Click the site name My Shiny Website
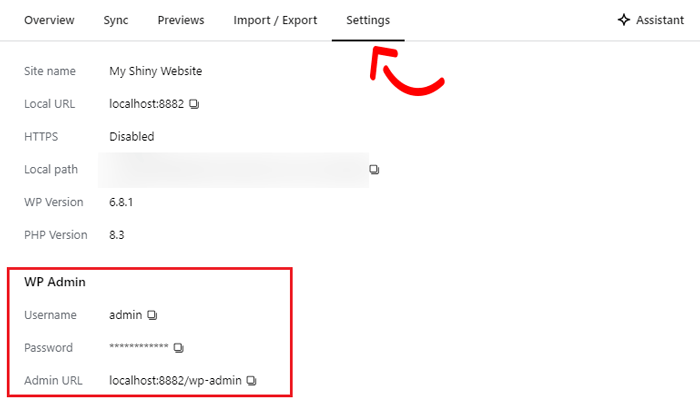 tap(156, 71)
